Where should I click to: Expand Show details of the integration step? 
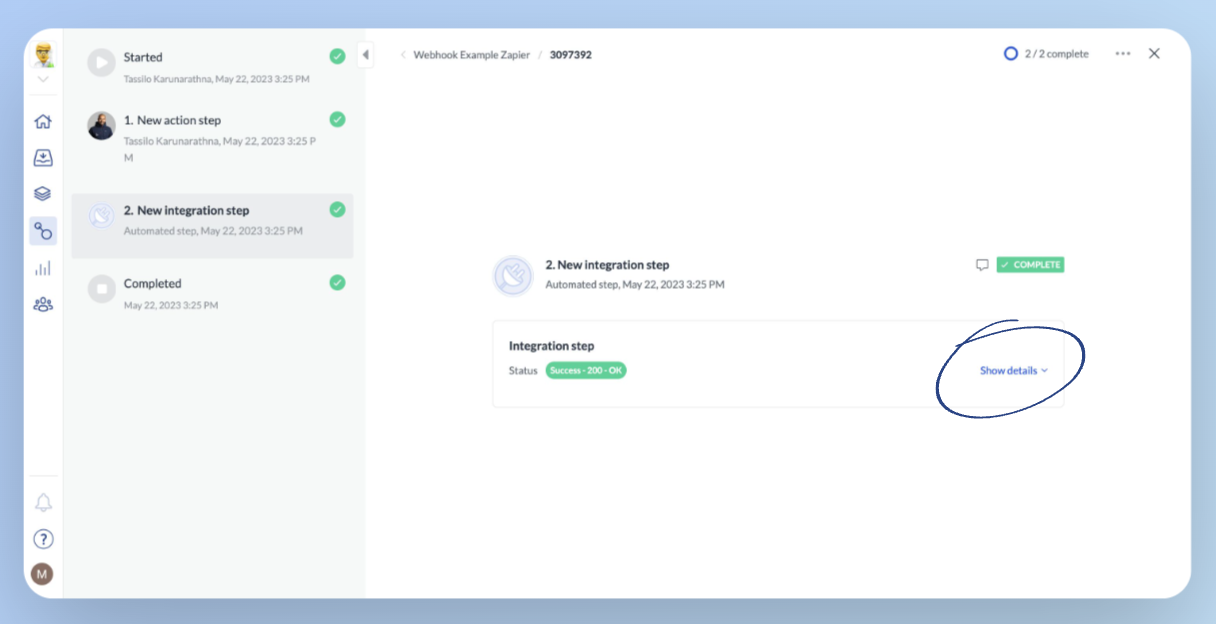click(x=1013, y=371)
